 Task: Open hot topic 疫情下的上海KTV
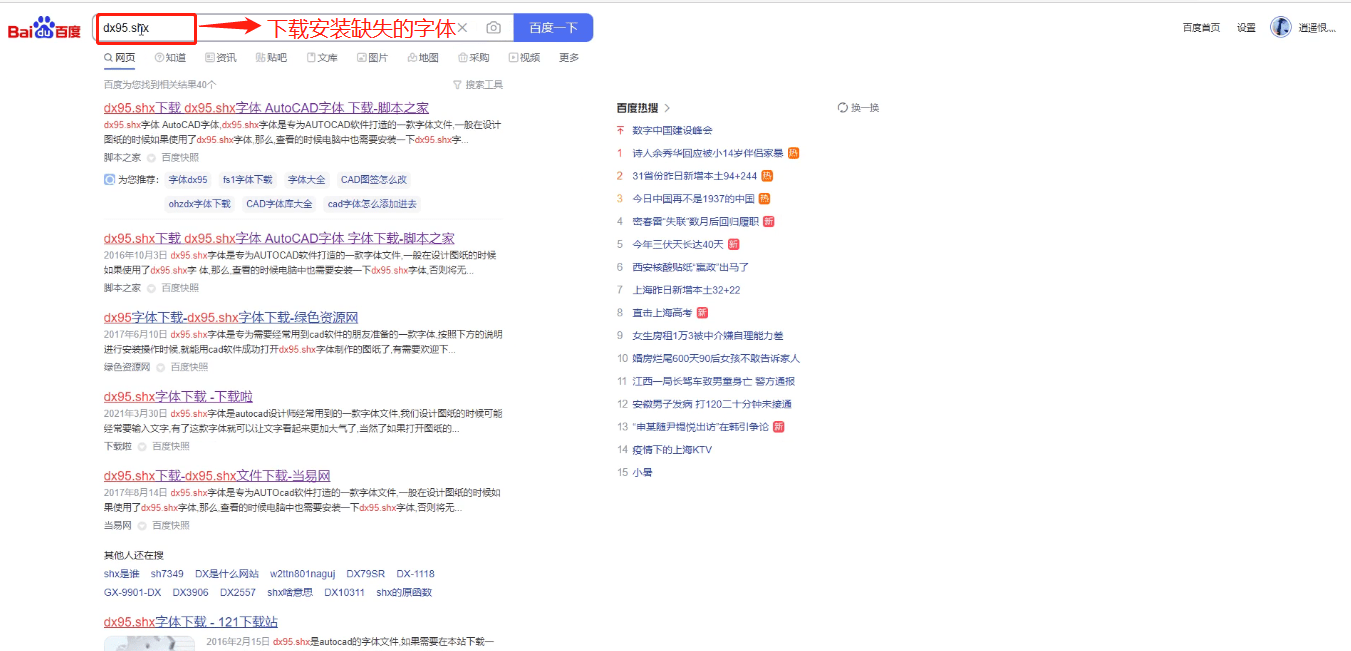(x=672, y=450)
